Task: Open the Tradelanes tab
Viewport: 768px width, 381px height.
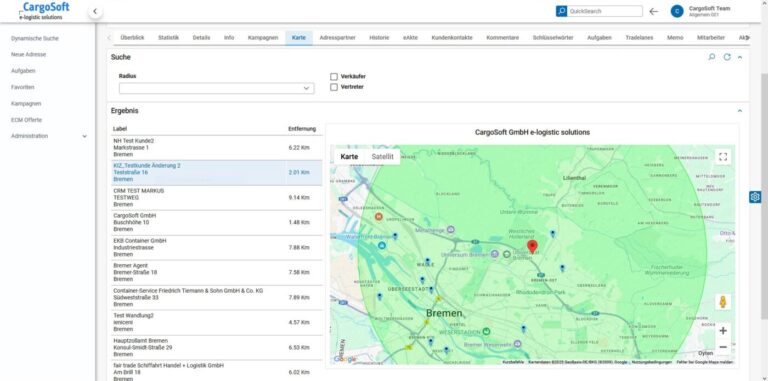Action: [639, 38]
